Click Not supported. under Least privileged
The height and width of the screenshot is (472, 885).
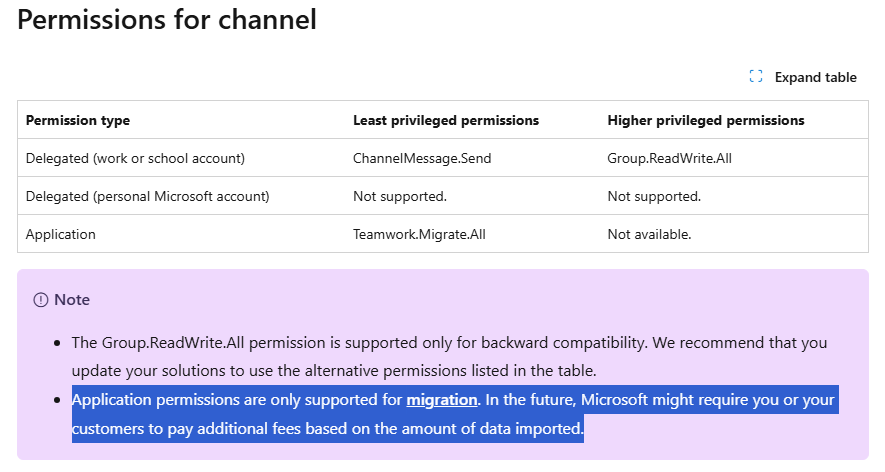tap(400, 196)
